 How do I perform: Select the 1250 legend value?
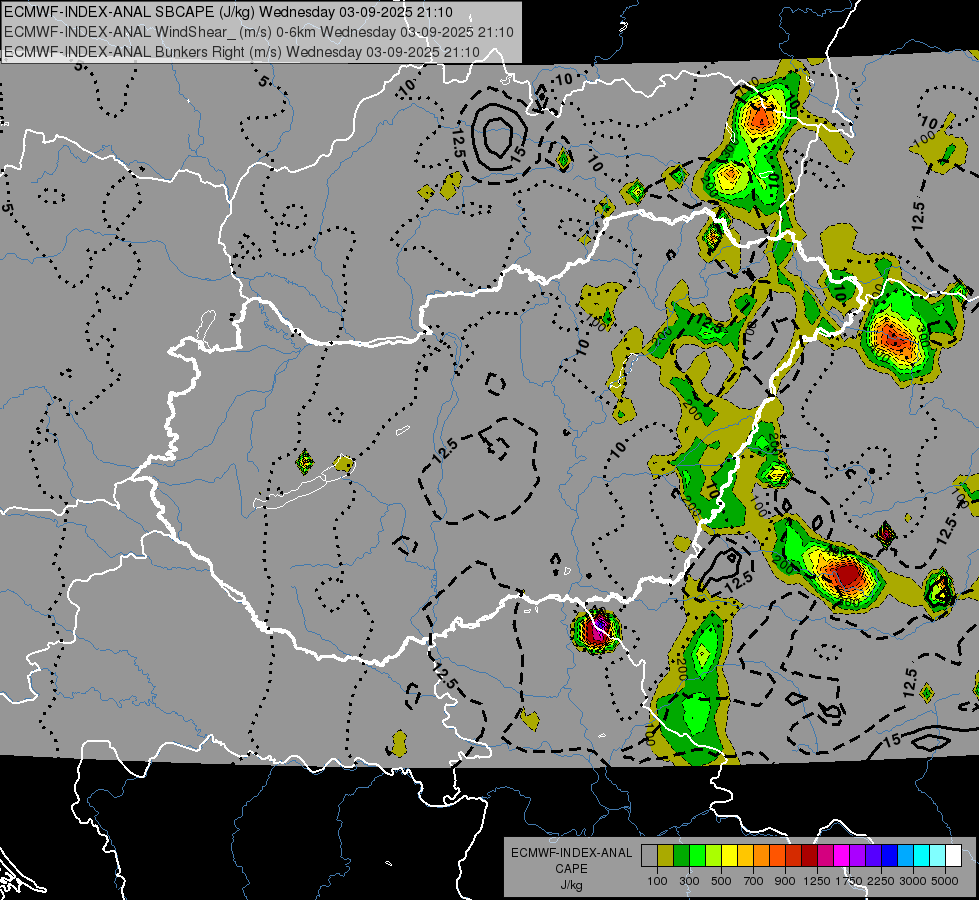click(x=817, y=881)
